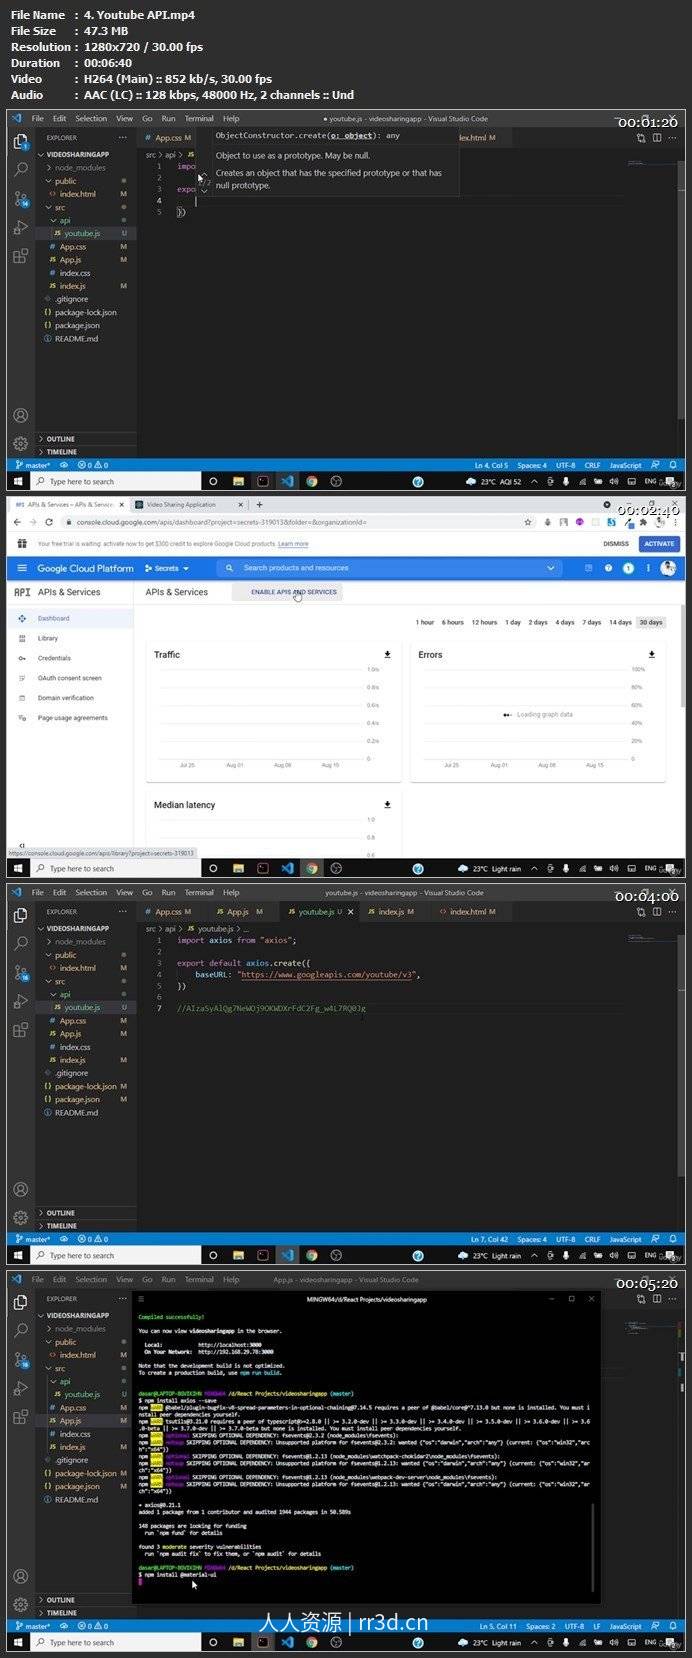
Task: Open Accounts icon in the 00:04:00 frame
Action: click(20, 1189)
